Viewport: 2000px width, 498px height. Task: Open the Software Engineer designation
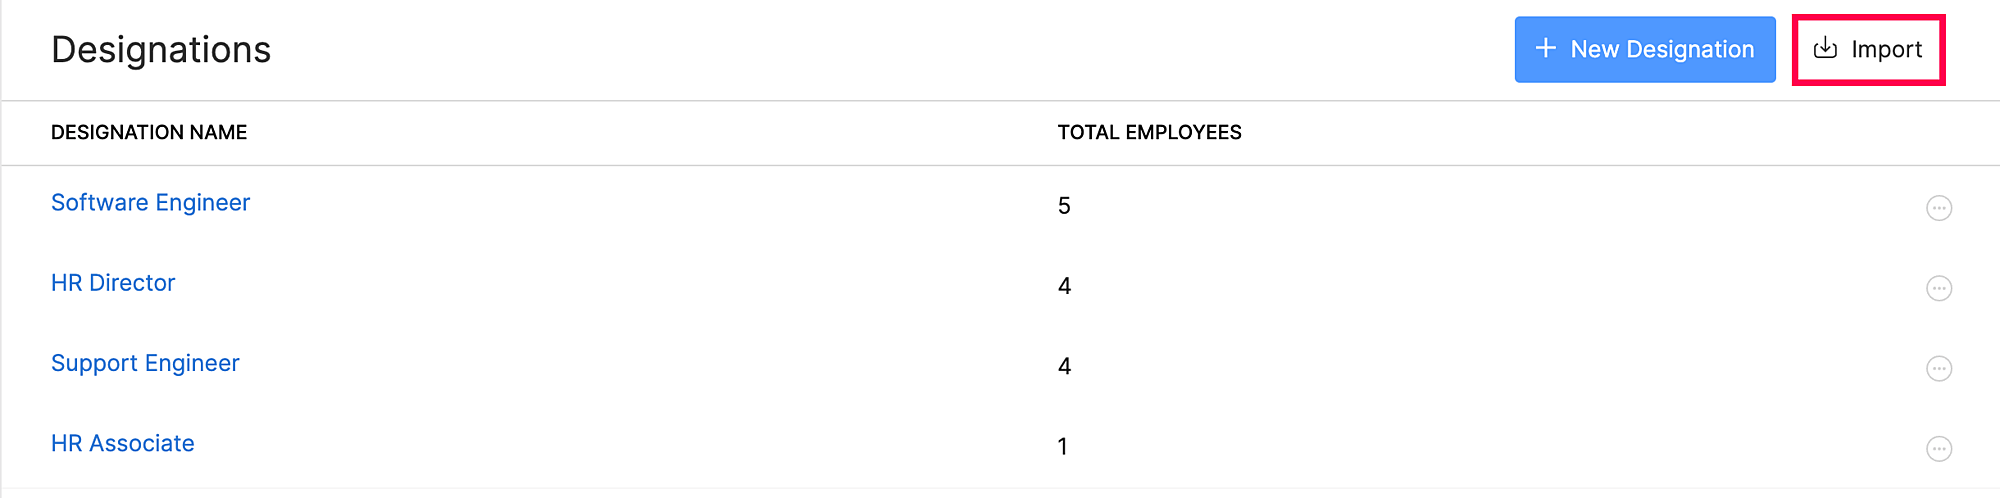tap(150, 203)
